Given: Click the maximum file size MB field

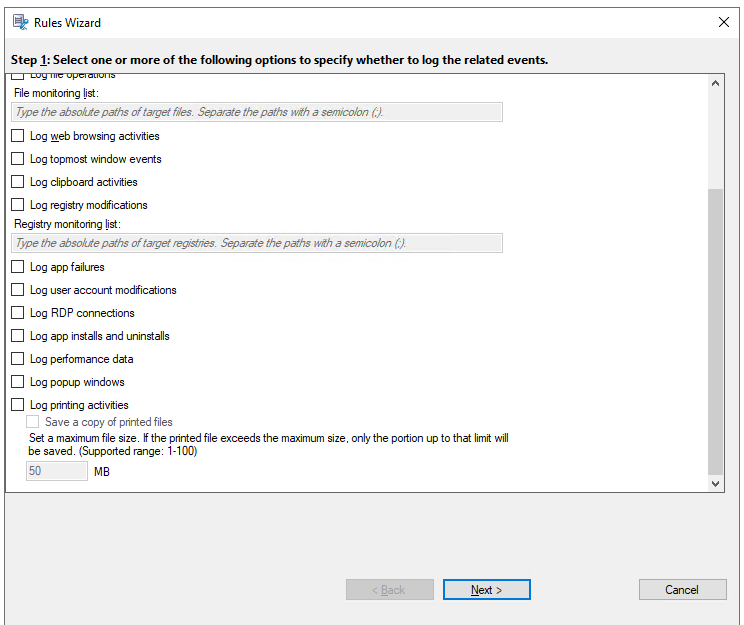Looking at the screenshot, I should tap(56, 471).
